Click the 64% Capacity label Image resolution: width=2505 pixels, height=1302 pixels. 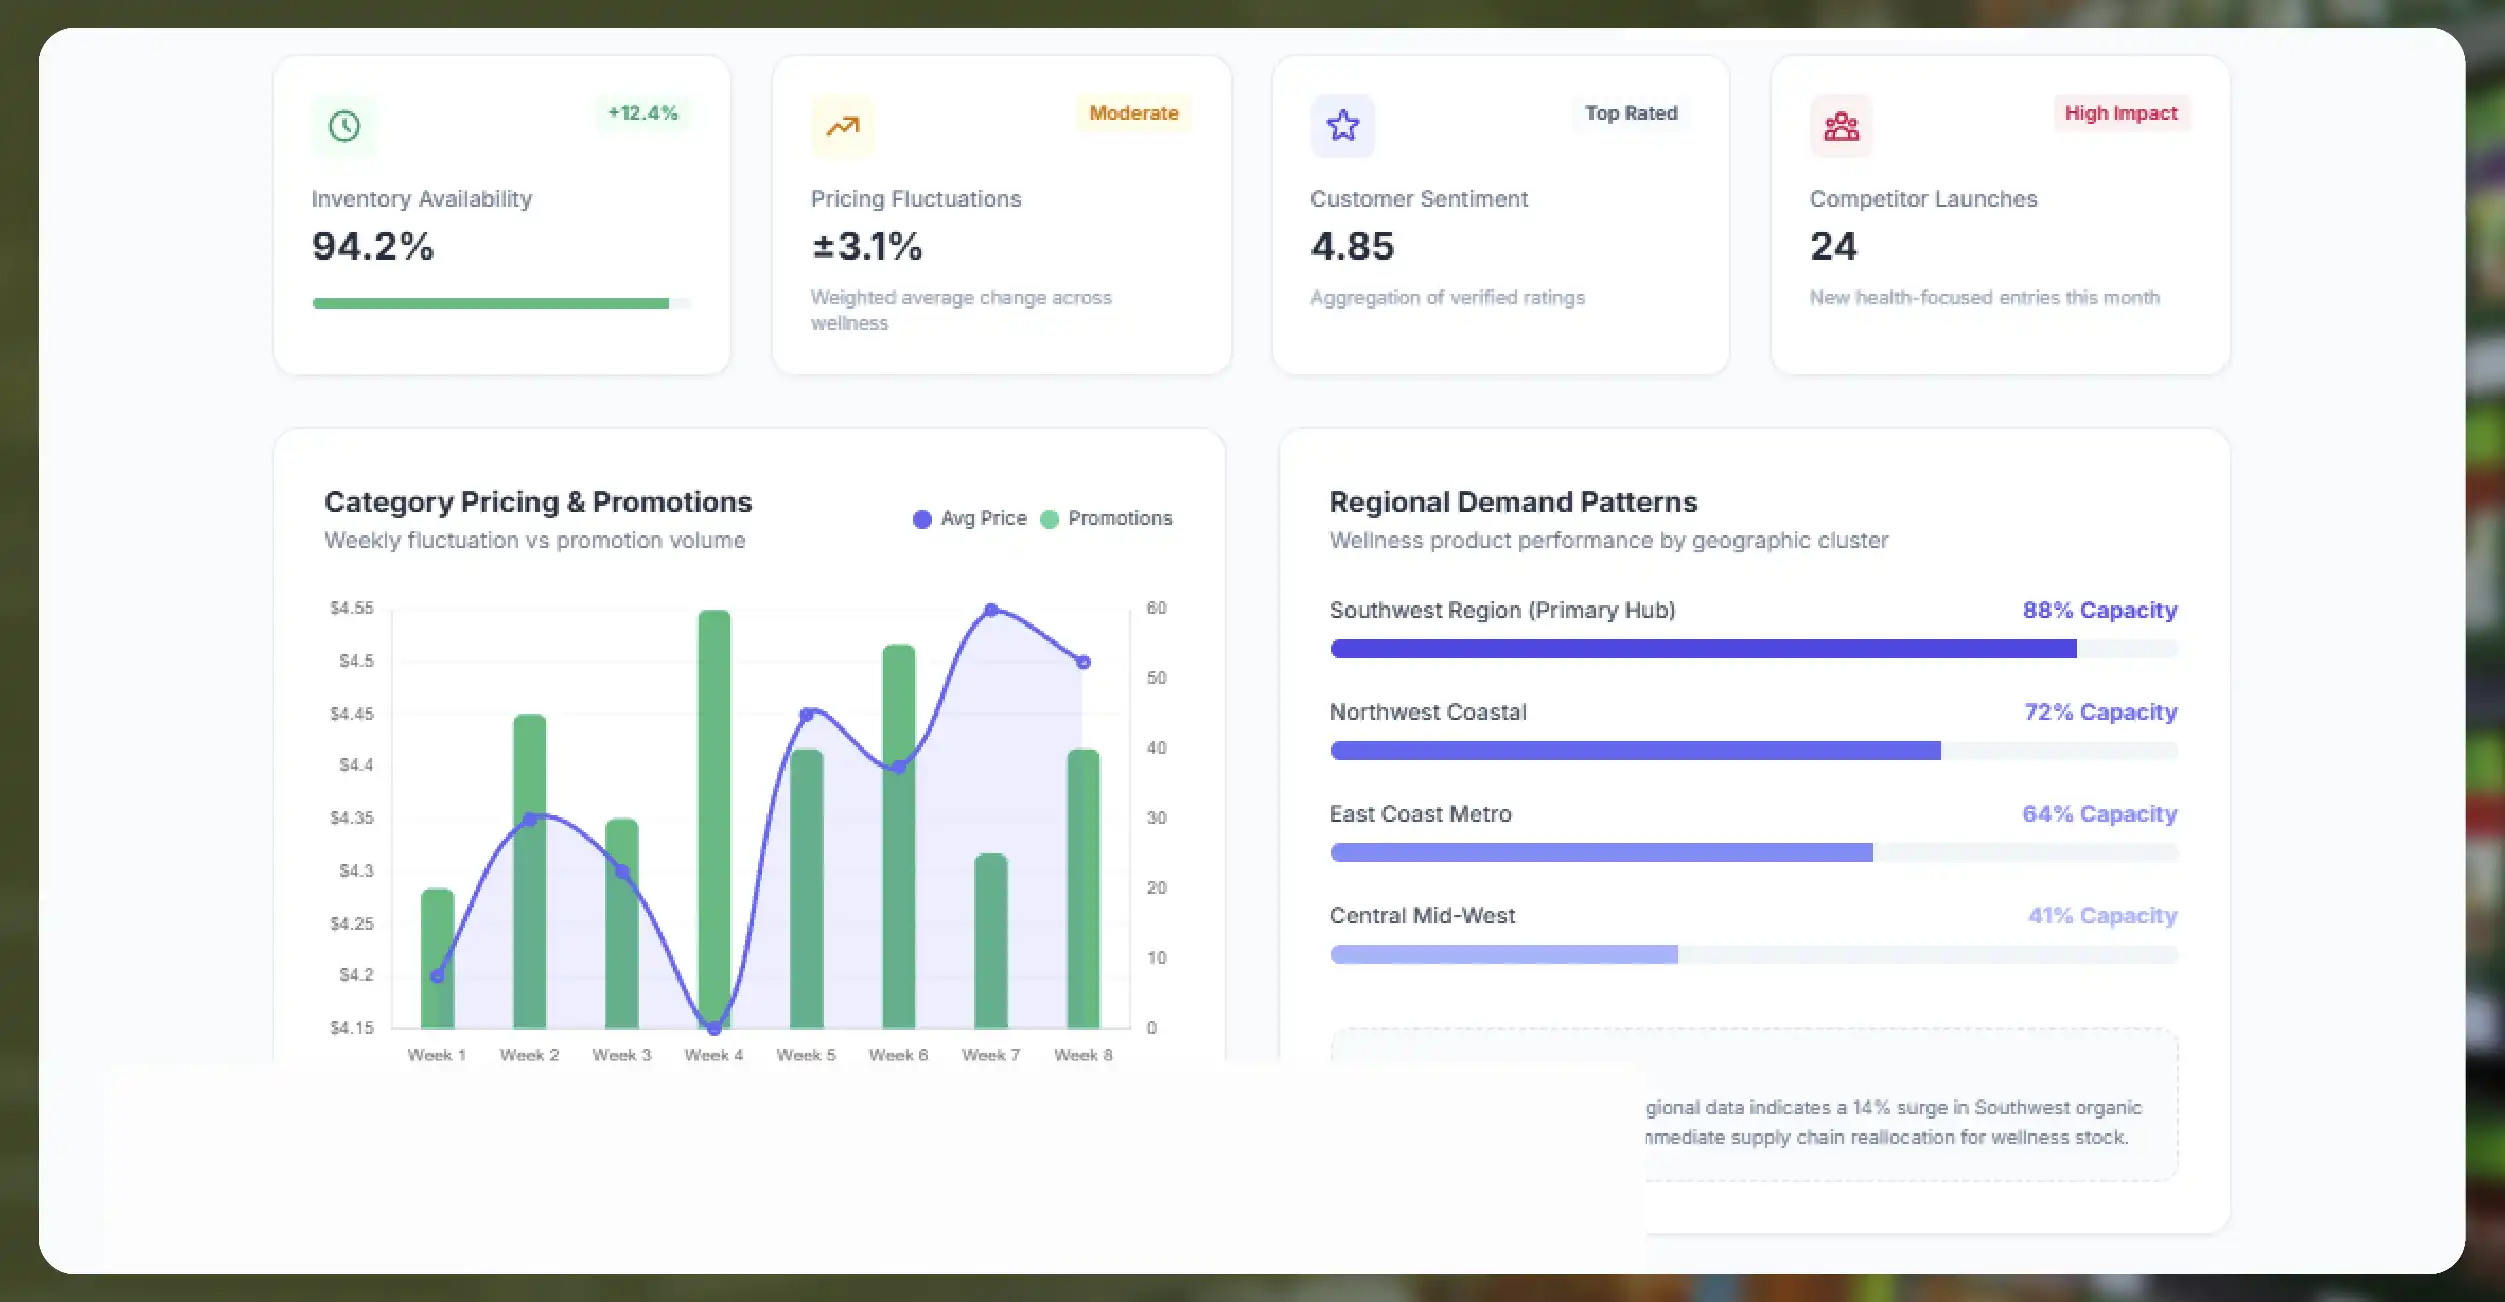click(x=2100, y=814)
